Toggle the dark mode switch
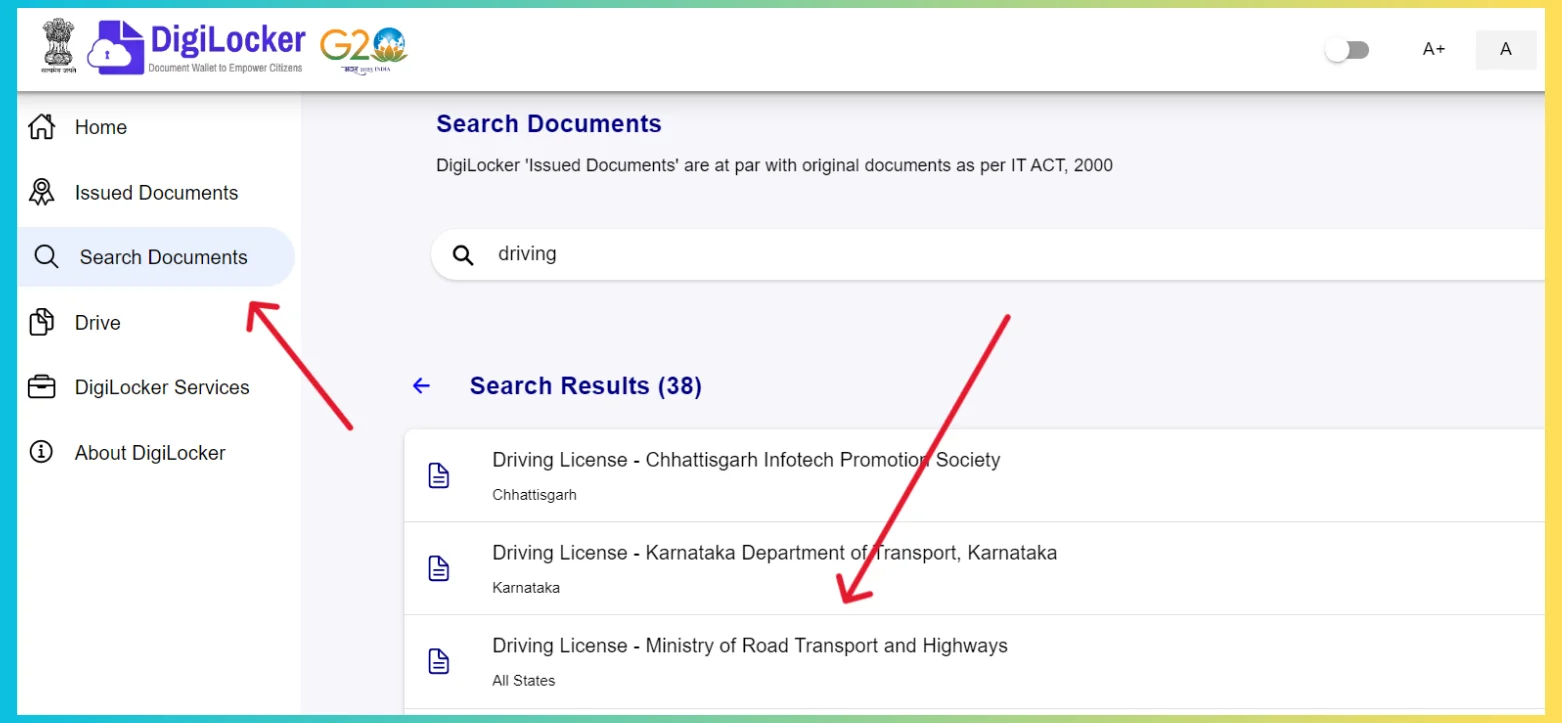1562x723 pixels. (x=1347, y=48)
